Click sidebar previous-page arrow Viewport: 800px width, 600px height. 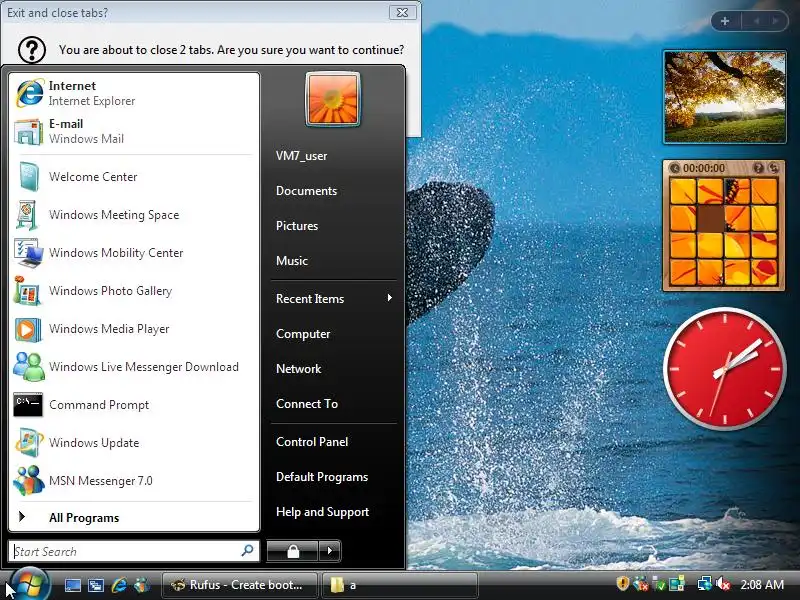(x=757, y=21)
